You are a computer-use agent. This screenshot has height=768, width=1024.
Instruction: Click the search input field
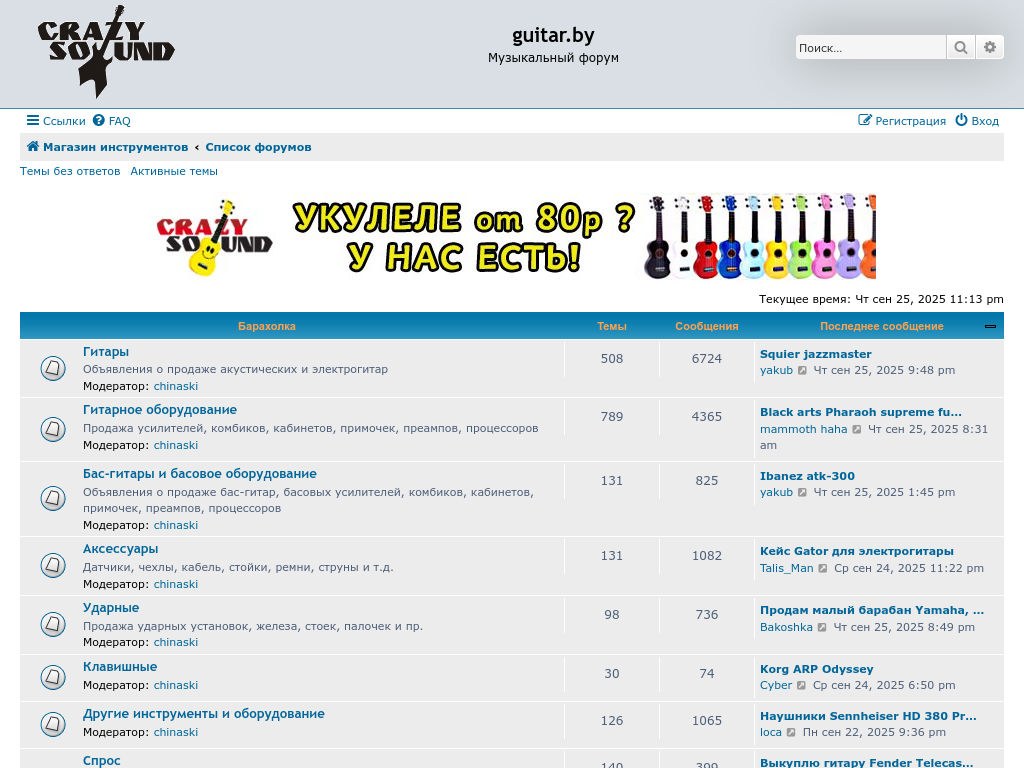click(870, 47)
